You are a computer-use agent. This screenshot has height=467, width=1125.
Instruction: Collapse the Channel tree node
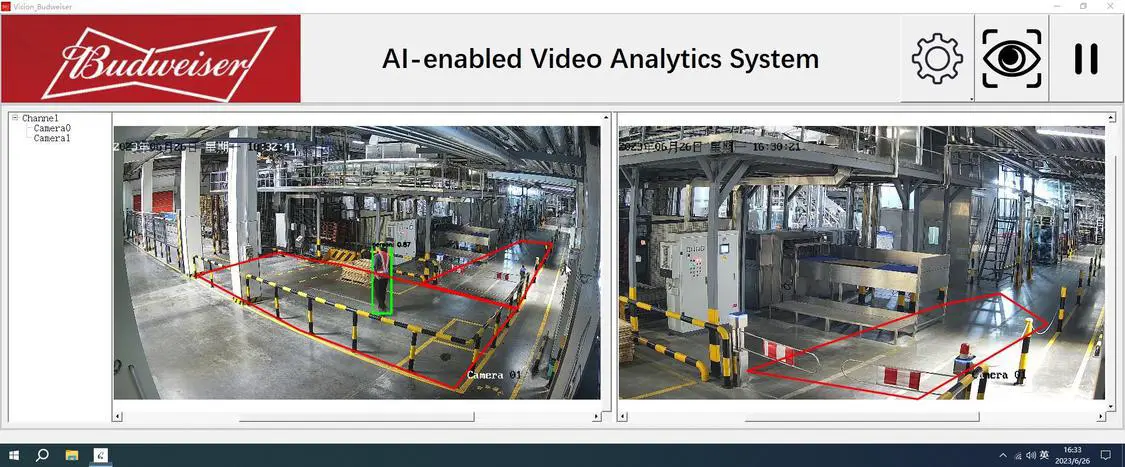16,118
